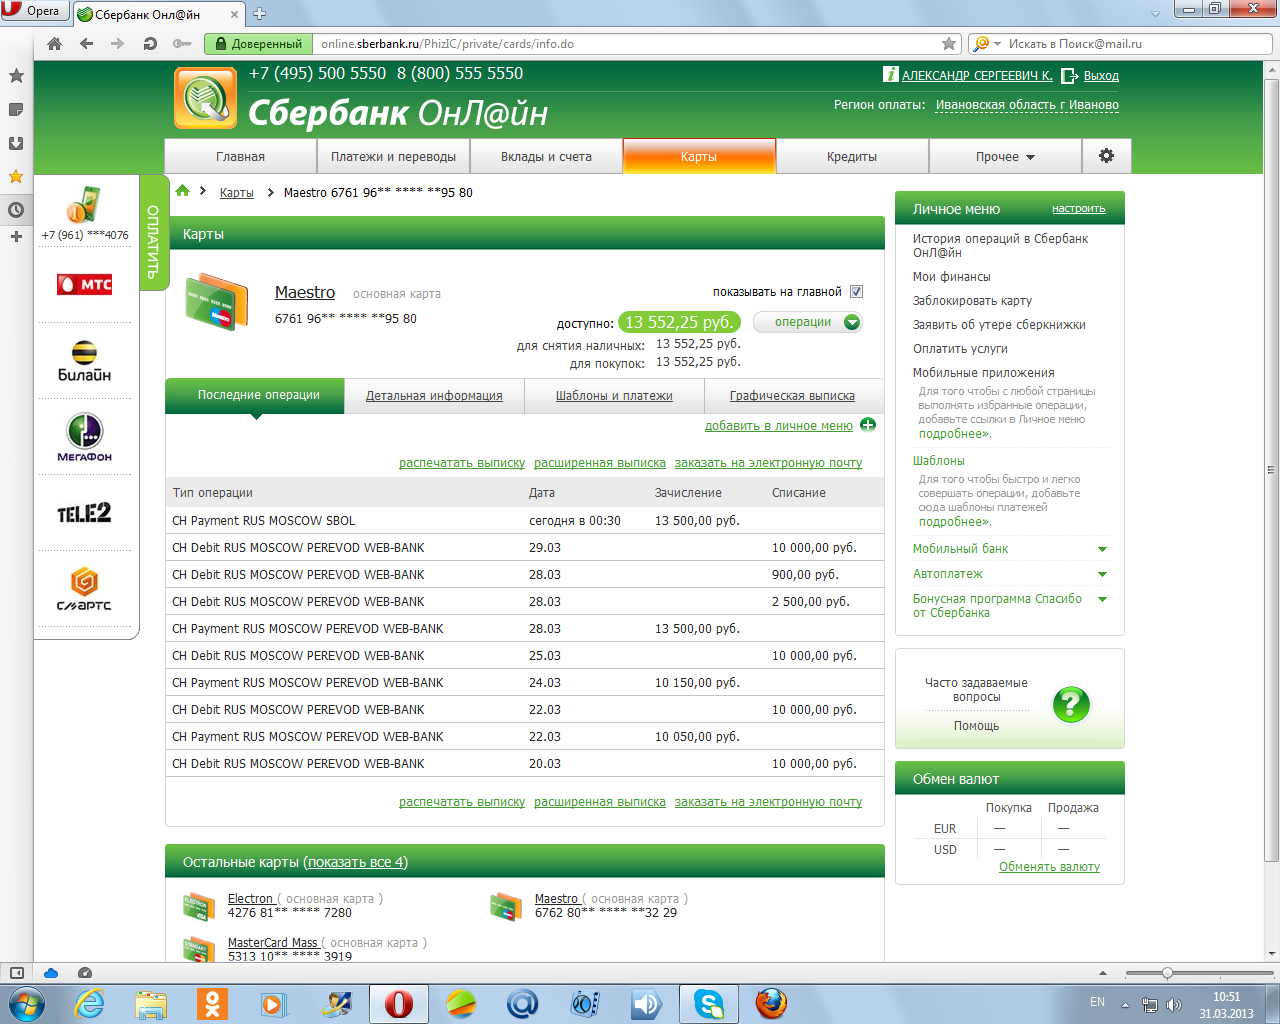The image size is (1280, 1024).
Task: Select the Билайн operator logo
Action: [84, 362]
